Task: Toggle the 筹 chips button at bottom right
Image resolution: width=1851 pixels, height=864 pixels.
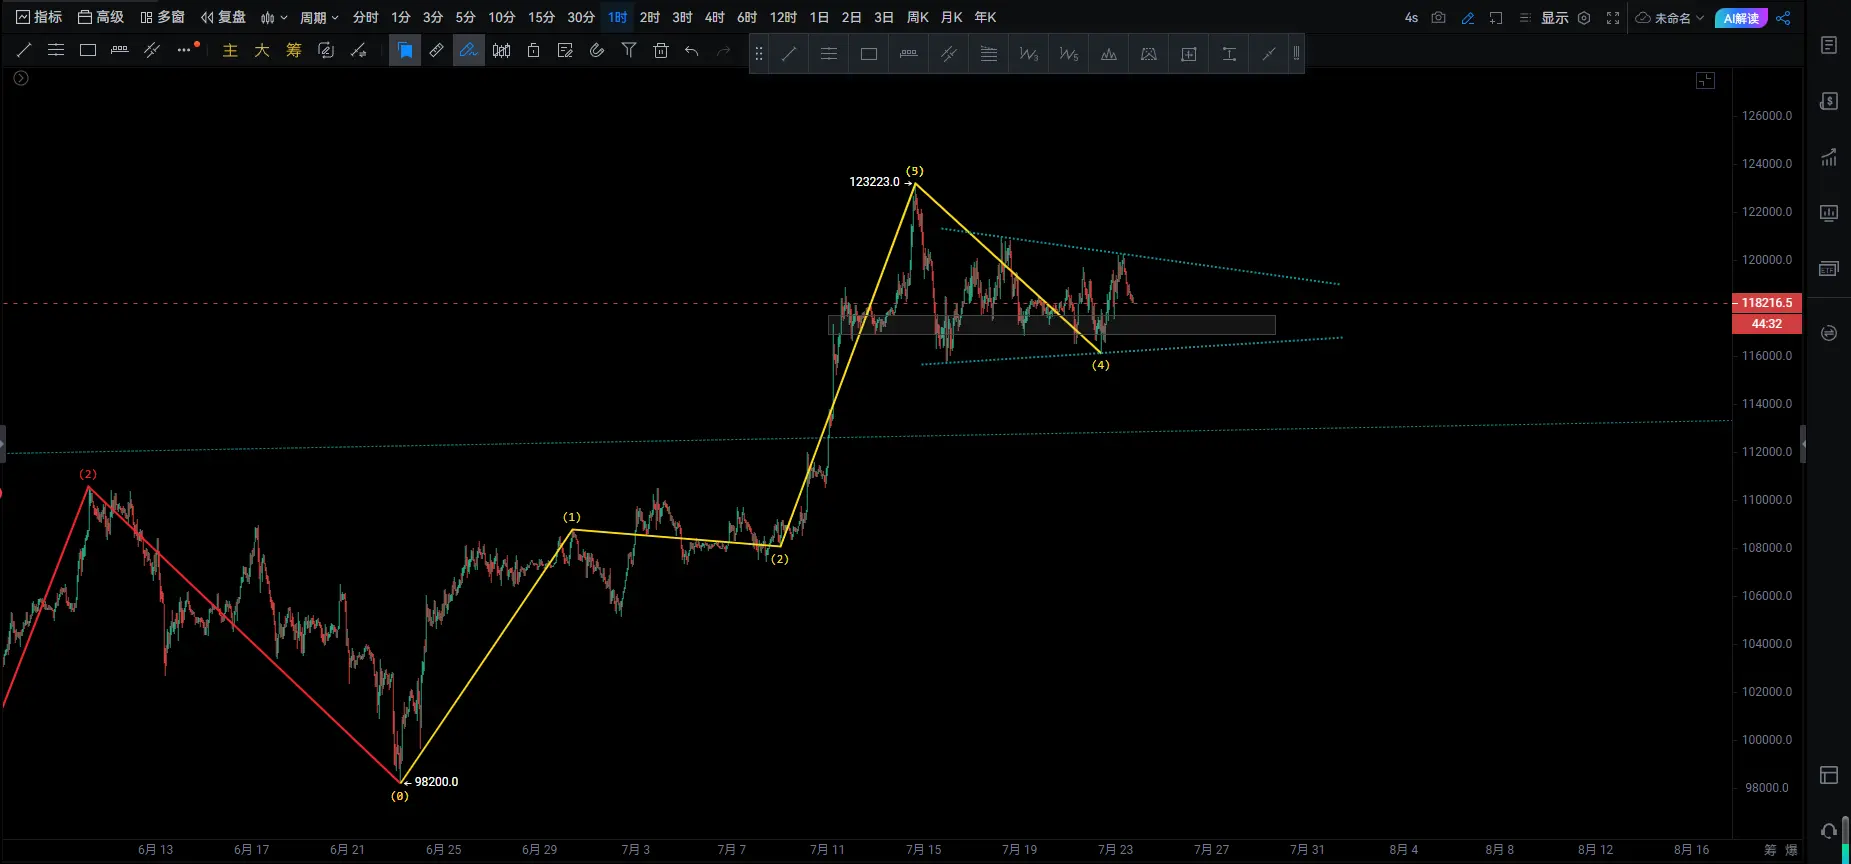Action: pyautogui.click(x=1770, y=850)
